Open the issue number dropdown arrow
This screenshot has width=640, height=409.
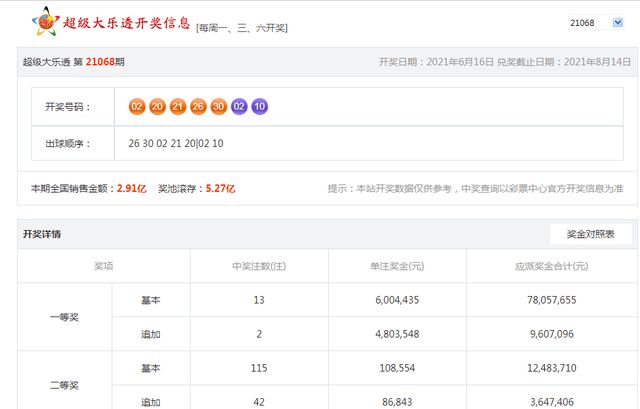tap(618, 22)
